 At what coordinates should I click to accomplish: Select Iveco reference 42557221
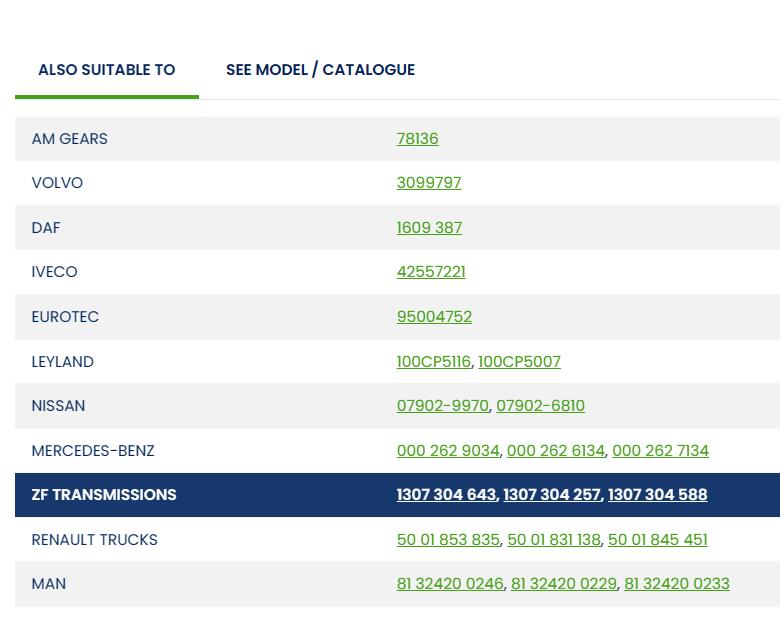pos(431,272)
